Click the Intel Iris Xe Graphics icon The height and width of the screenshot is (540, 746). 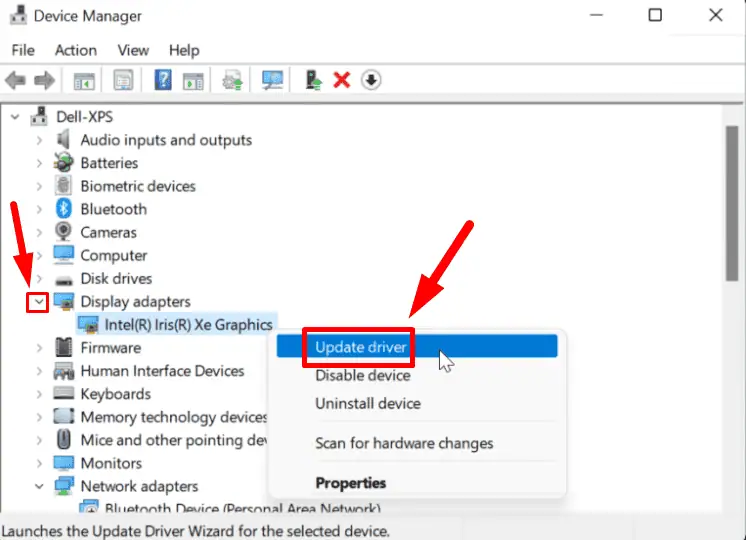click(88, 324)
